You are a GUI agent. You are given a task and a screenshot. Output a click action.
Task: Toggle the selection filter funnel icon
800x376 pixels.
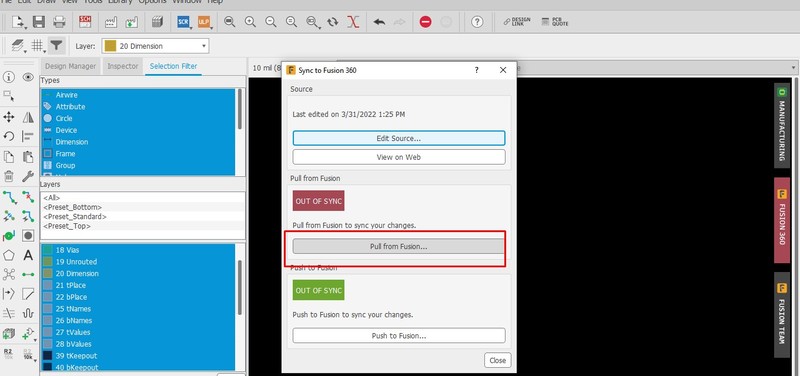tap(57, 45)
